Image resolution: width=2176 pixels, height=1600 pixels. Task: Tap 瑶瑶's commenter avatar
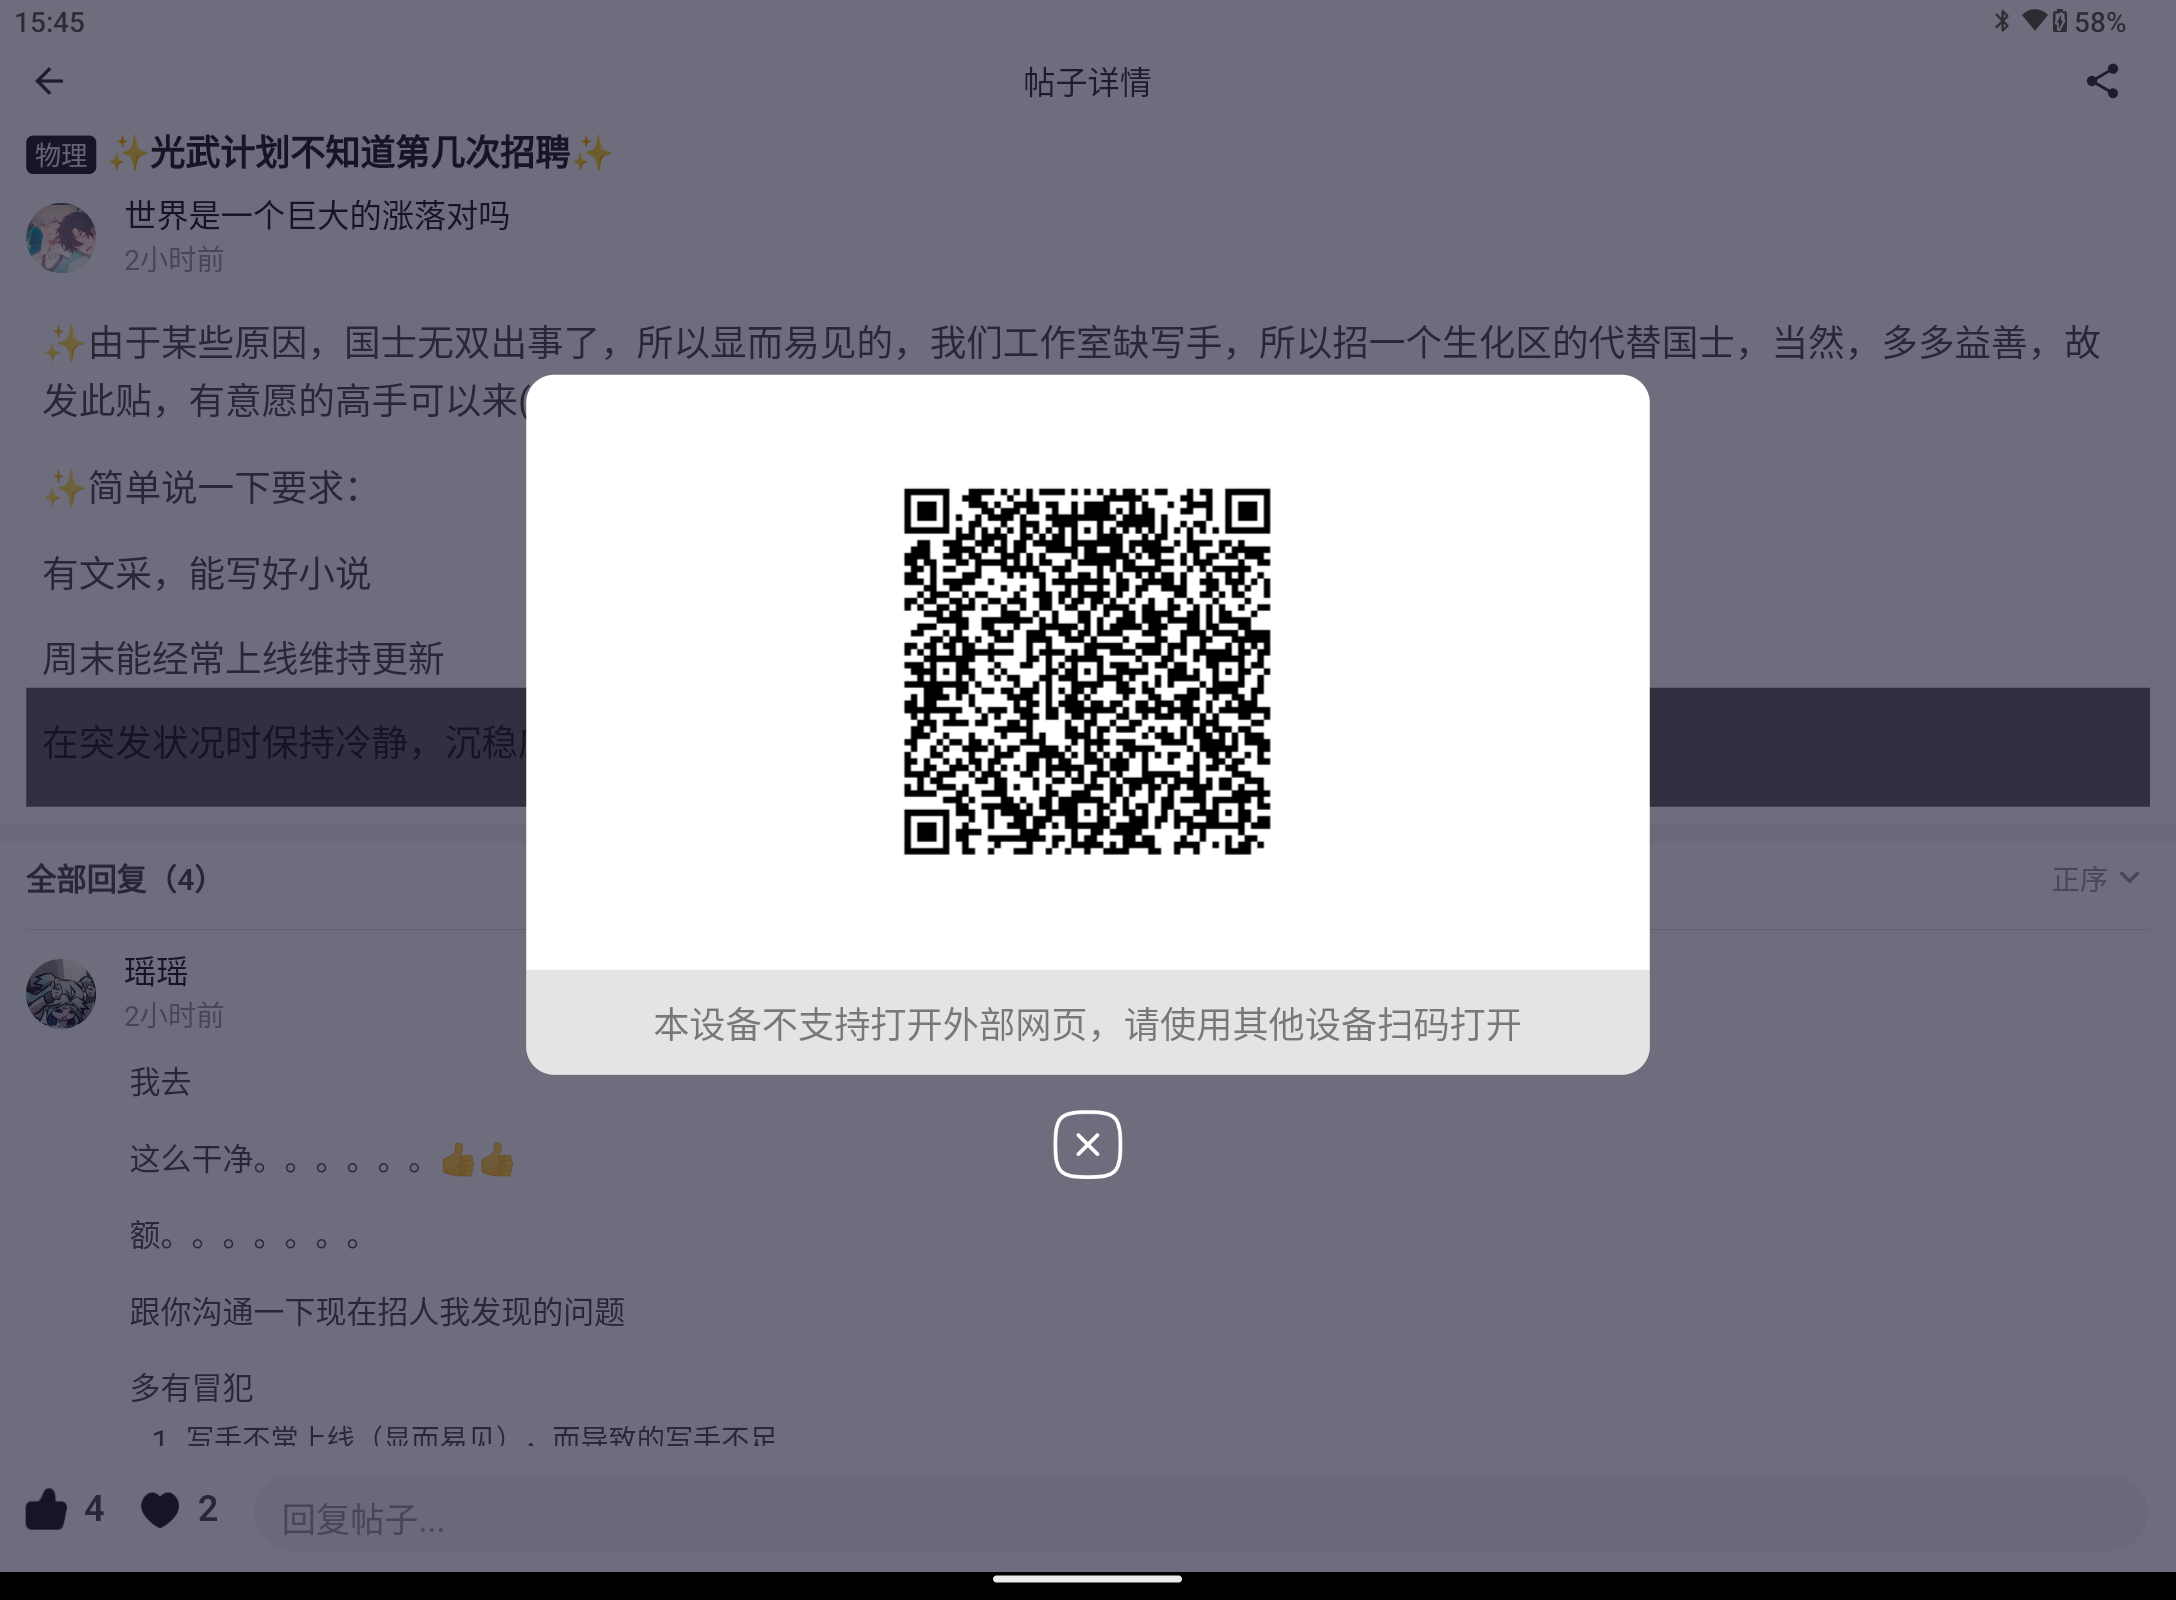(61, 993)
